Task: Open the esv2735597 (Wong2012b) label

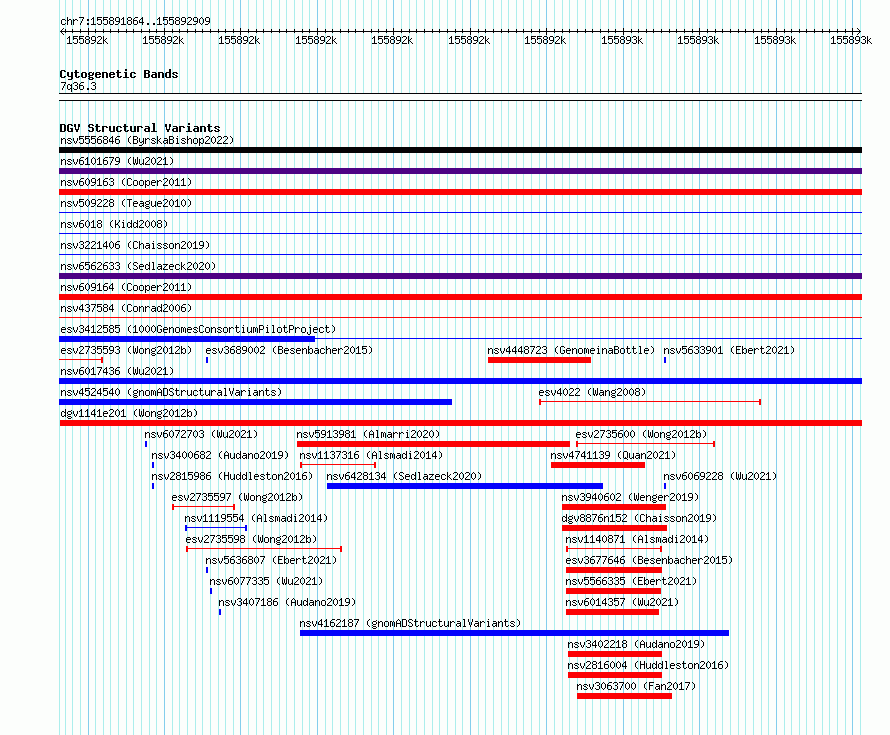Action: tap(237, 497)
